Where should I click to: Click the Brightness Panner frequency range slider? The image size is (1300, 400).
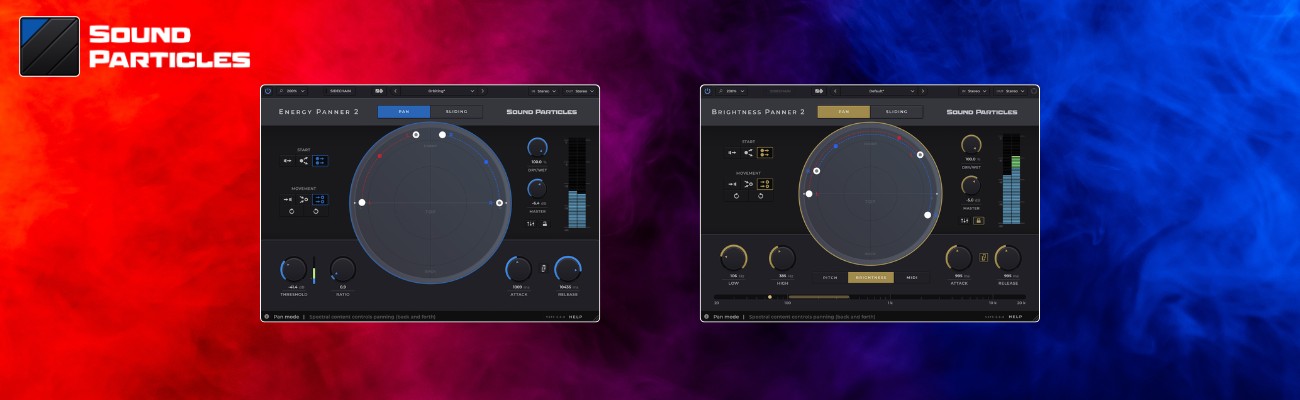(x=870, y=297)
